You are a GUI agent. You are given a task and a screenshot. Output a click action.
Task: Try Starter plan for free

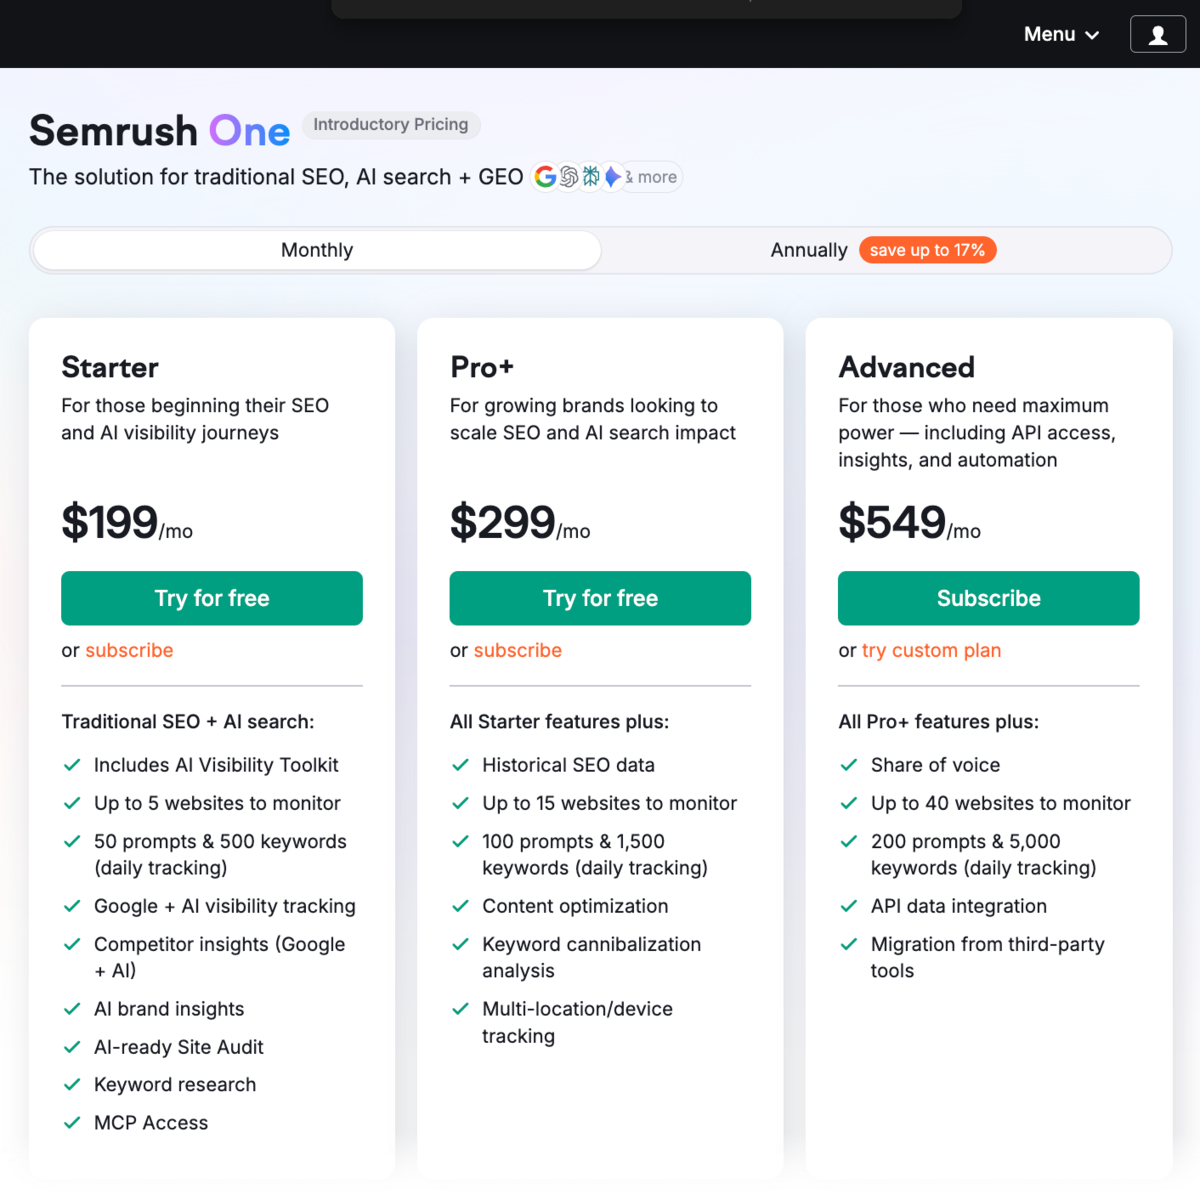point(211,598)
